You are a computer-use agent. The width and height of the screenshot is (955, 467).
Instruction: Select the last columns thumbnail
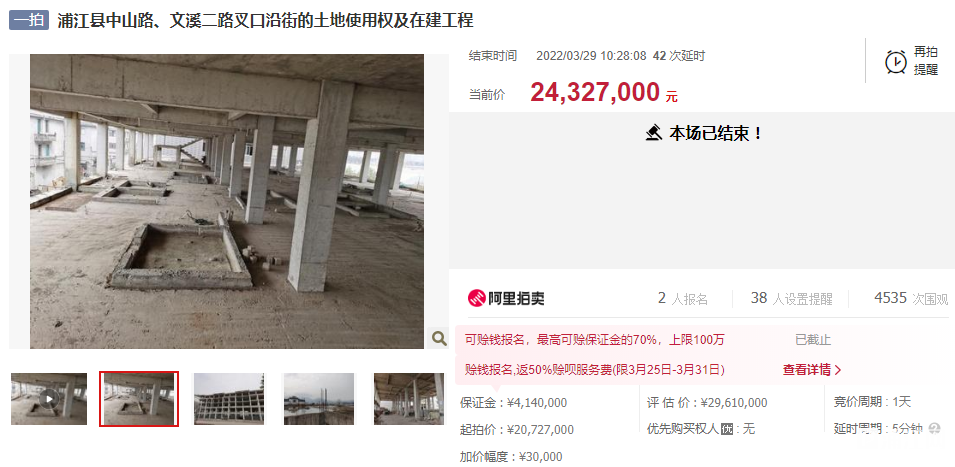(409, 399)
